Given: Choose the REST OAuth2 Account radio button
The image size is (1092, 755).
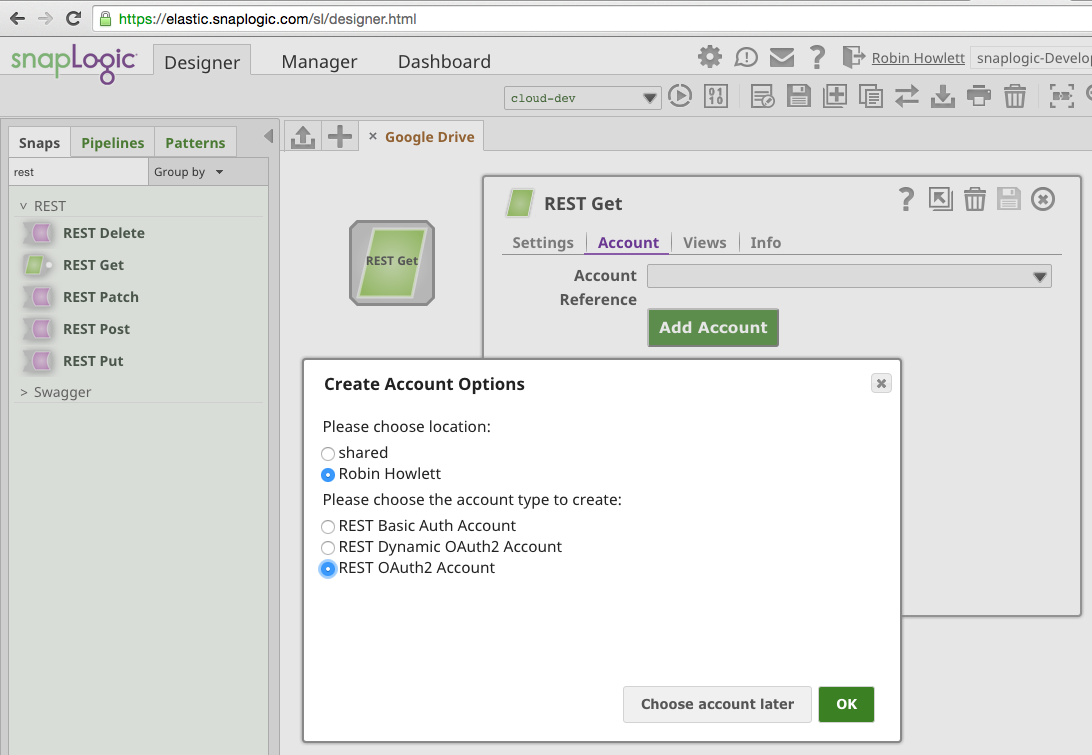Looking at the screenshot, I should 328,569.
